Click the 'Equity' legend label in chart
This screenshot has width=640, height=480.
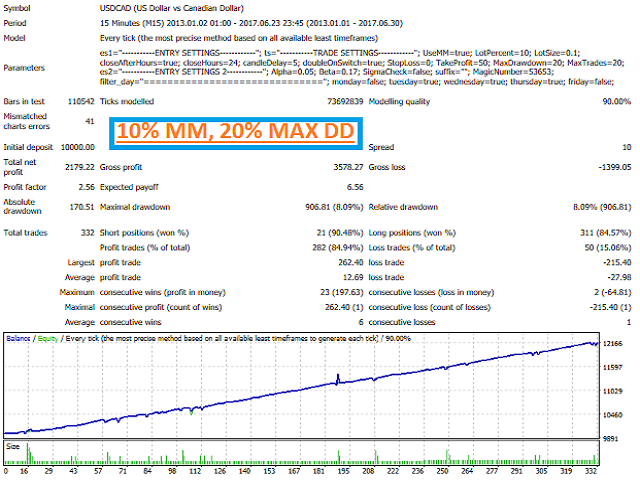pos(48,338)
